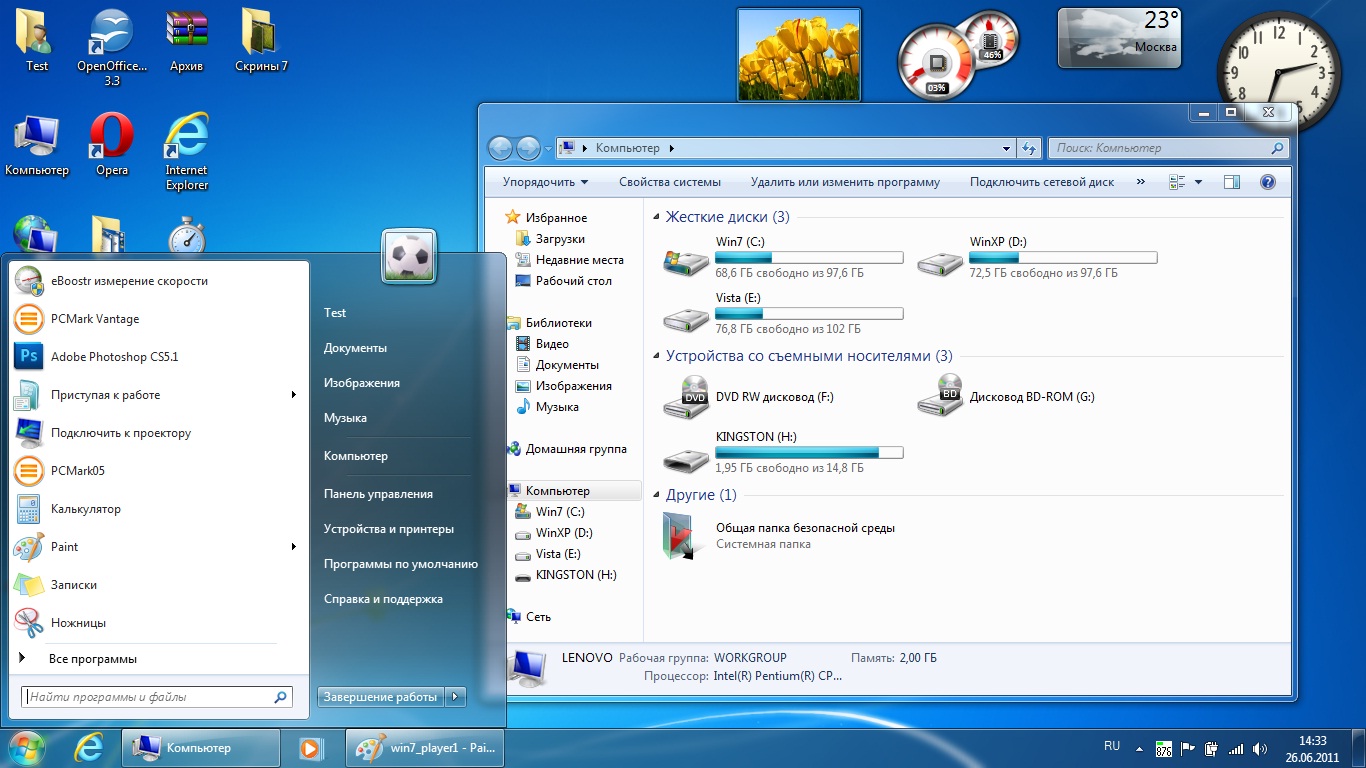
Task: Open the Test user folder on desktop
Action: coord(37,42)
